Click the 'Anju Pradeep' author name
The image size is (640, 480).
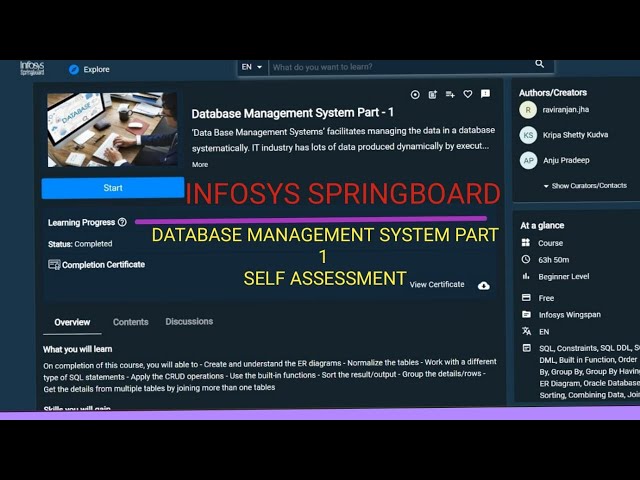pos(566,160)
